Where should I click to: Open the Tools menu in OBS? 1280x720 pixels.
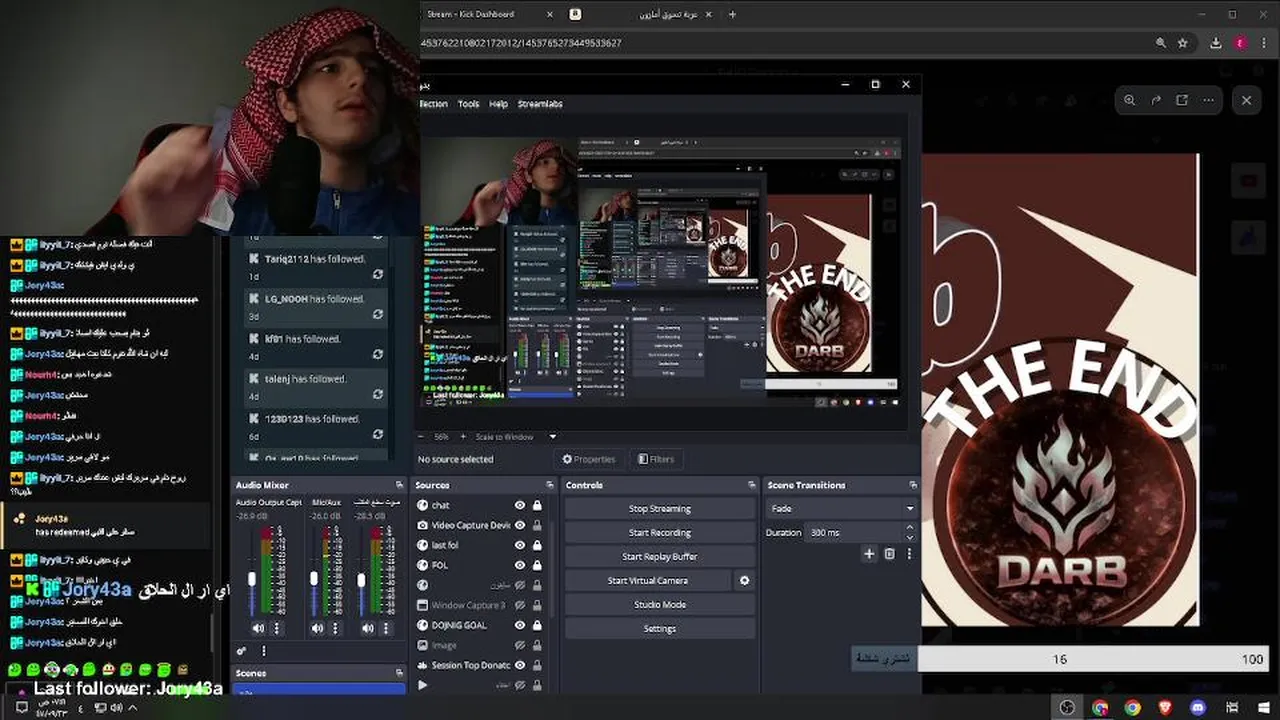(468, 104)
